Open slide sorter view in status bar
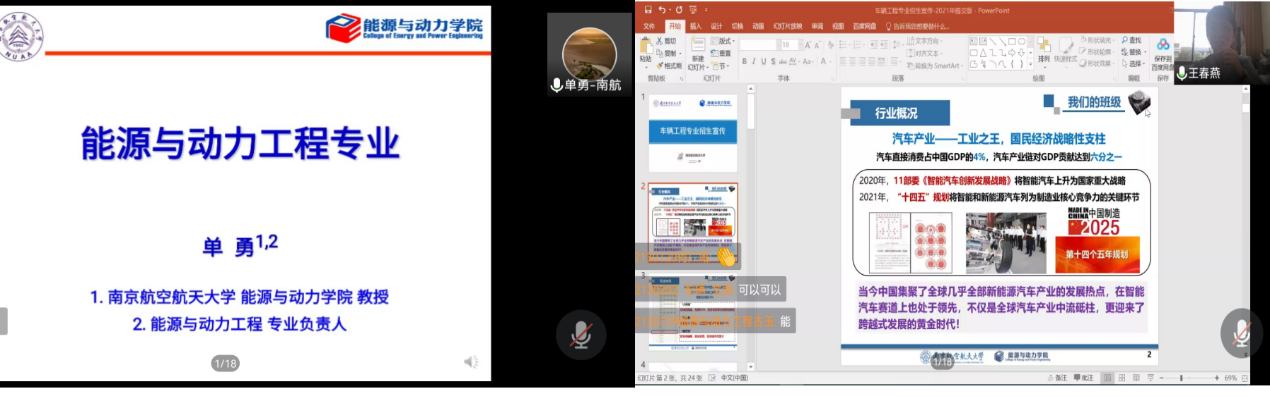This screenshot has height=396, width=1270. (1121, 378)
